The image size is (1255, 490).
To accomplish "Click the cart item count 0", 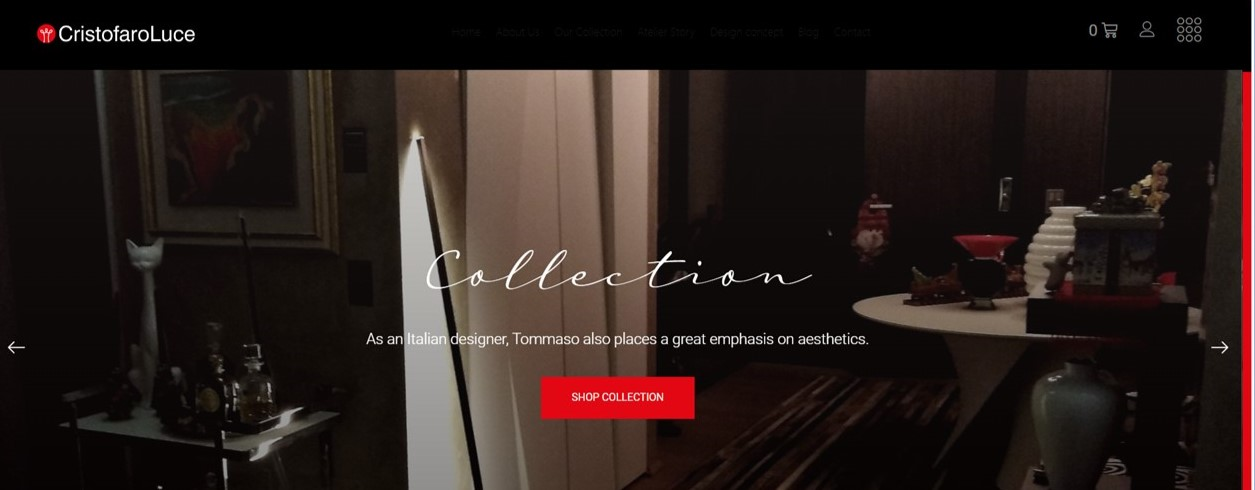I will 1093,31.
